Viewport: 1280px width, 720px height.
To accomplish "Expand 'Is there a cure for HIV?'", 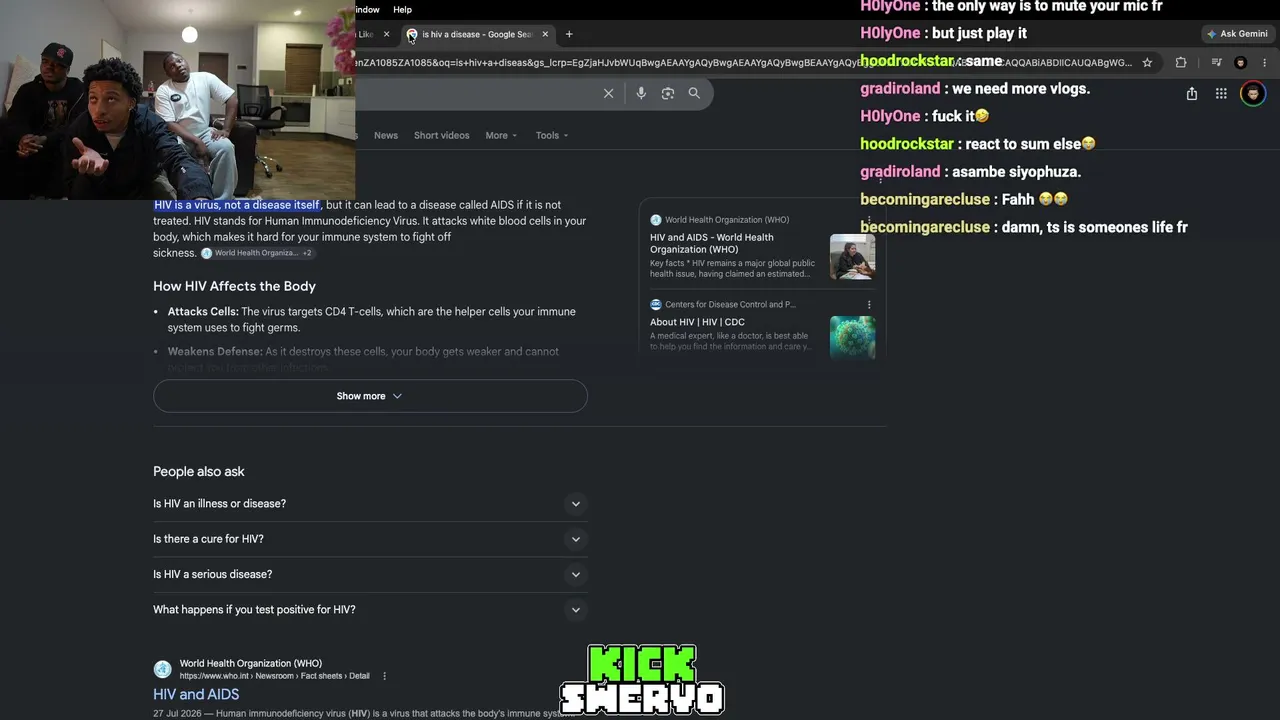I will click(x=370, y=539).
